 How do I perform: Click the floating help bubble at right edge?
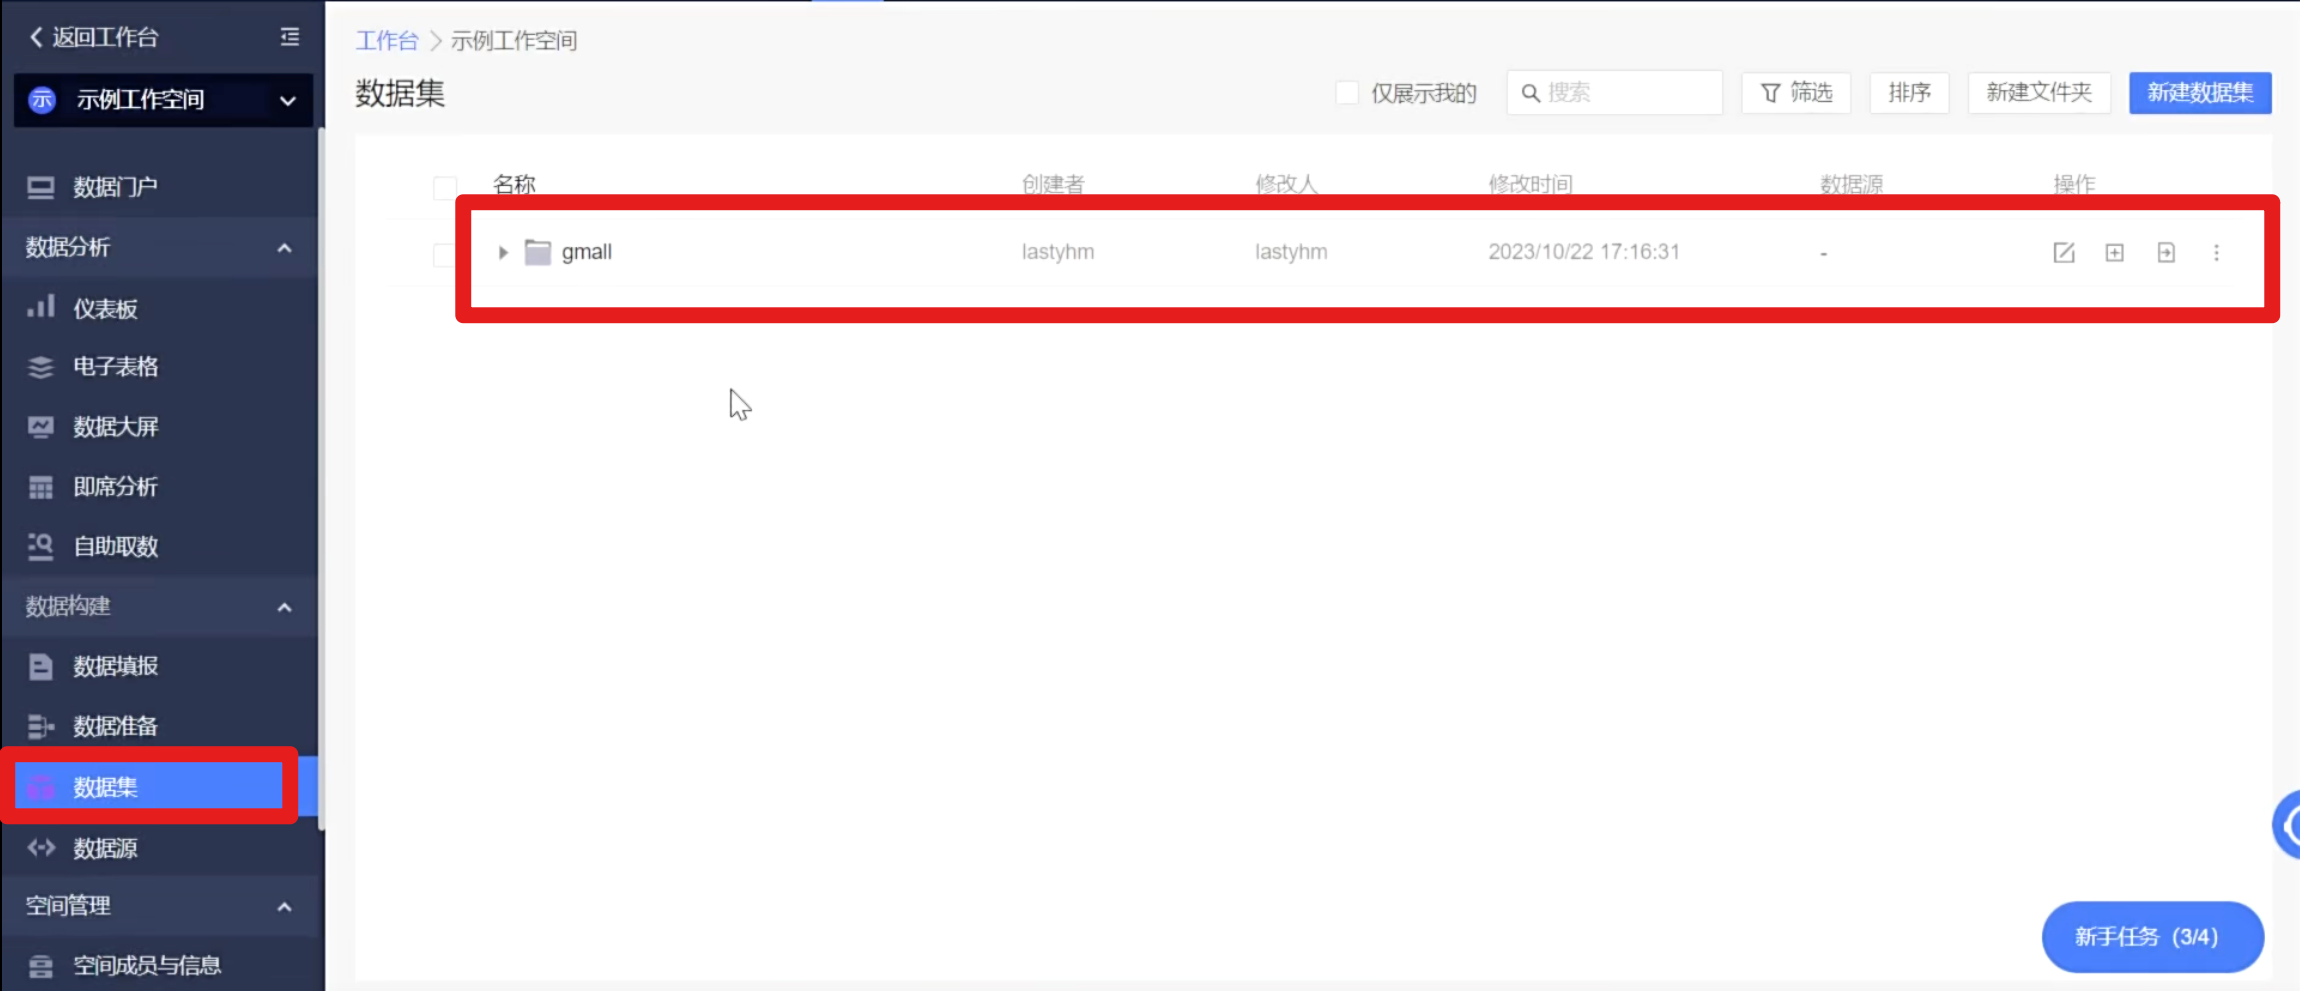(2288, 825)
